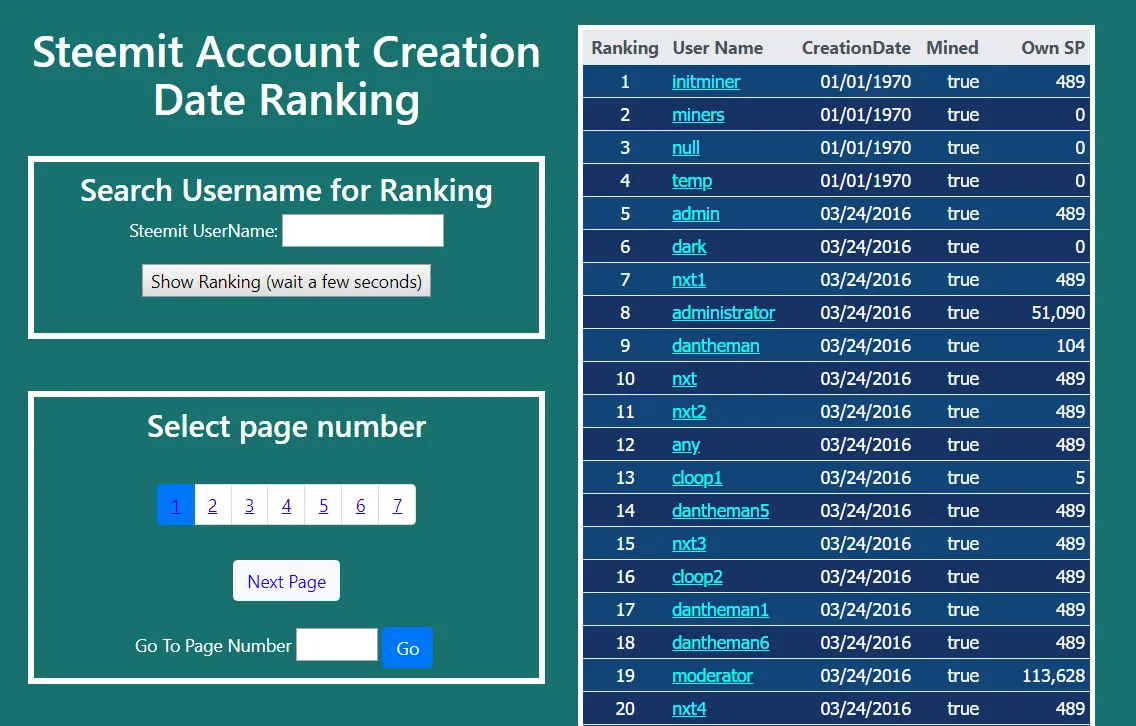Click ranking number 10 cell
The height and width of the screenshot is (726, 1136).
point(625,379)
